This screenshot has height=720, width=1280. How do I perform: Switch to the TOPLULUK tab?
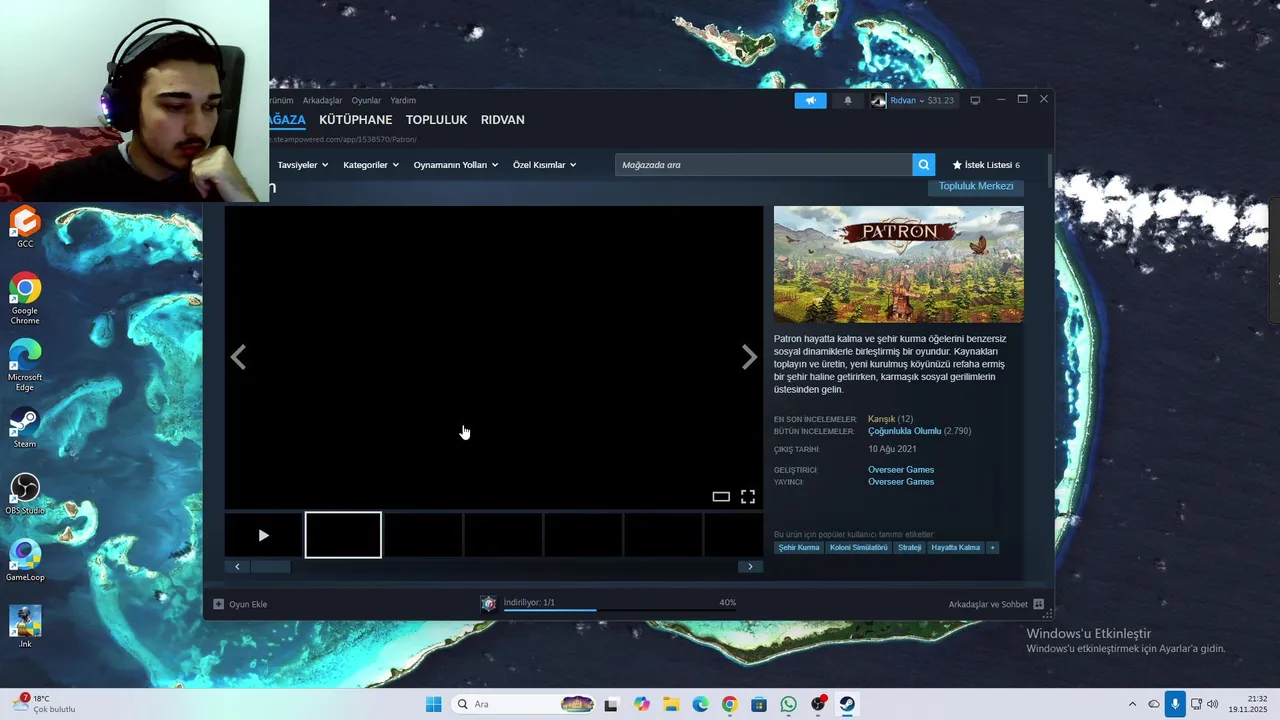pos(437,120)
